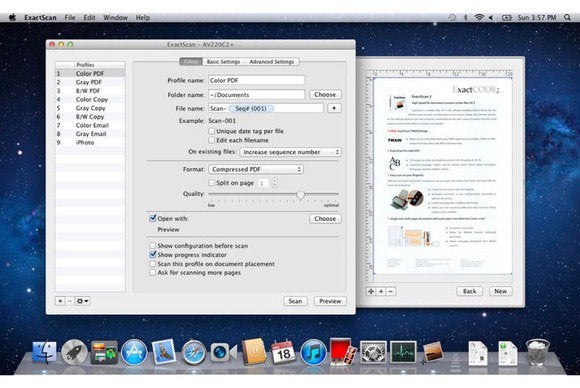Click the Preview button

click(x=330, y=301)
